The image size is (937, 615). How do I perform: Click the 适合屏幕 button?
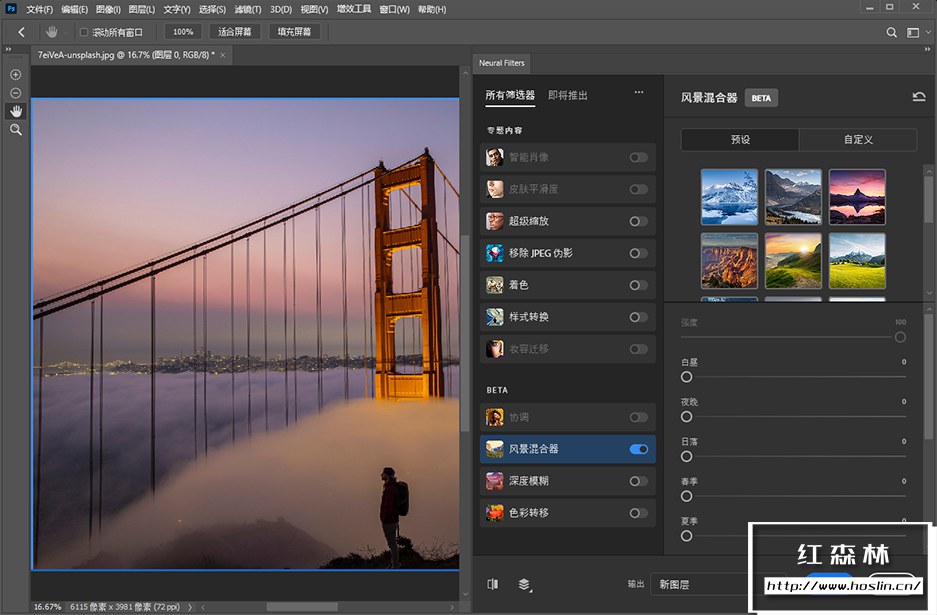pyautogui.click(x=237, y=32)
